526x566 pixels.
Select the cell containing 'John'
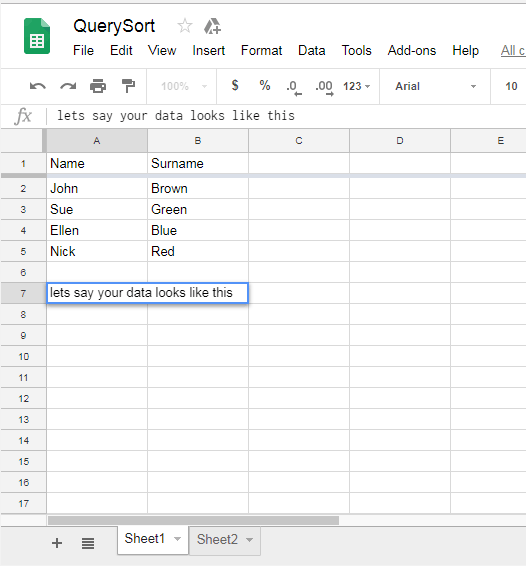(97, 188)
